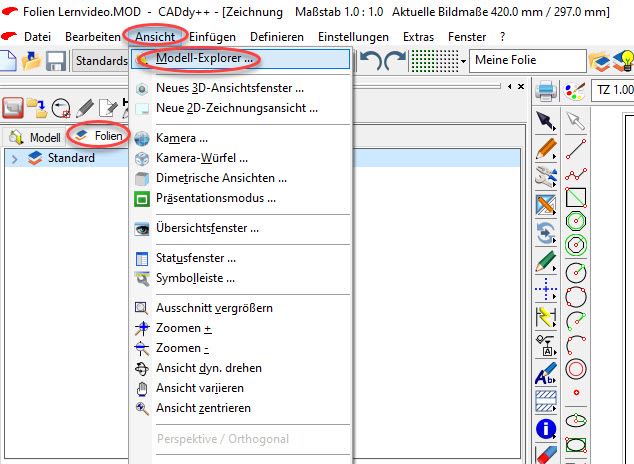
Task: Select the red point tool
Action: point(576,392)
